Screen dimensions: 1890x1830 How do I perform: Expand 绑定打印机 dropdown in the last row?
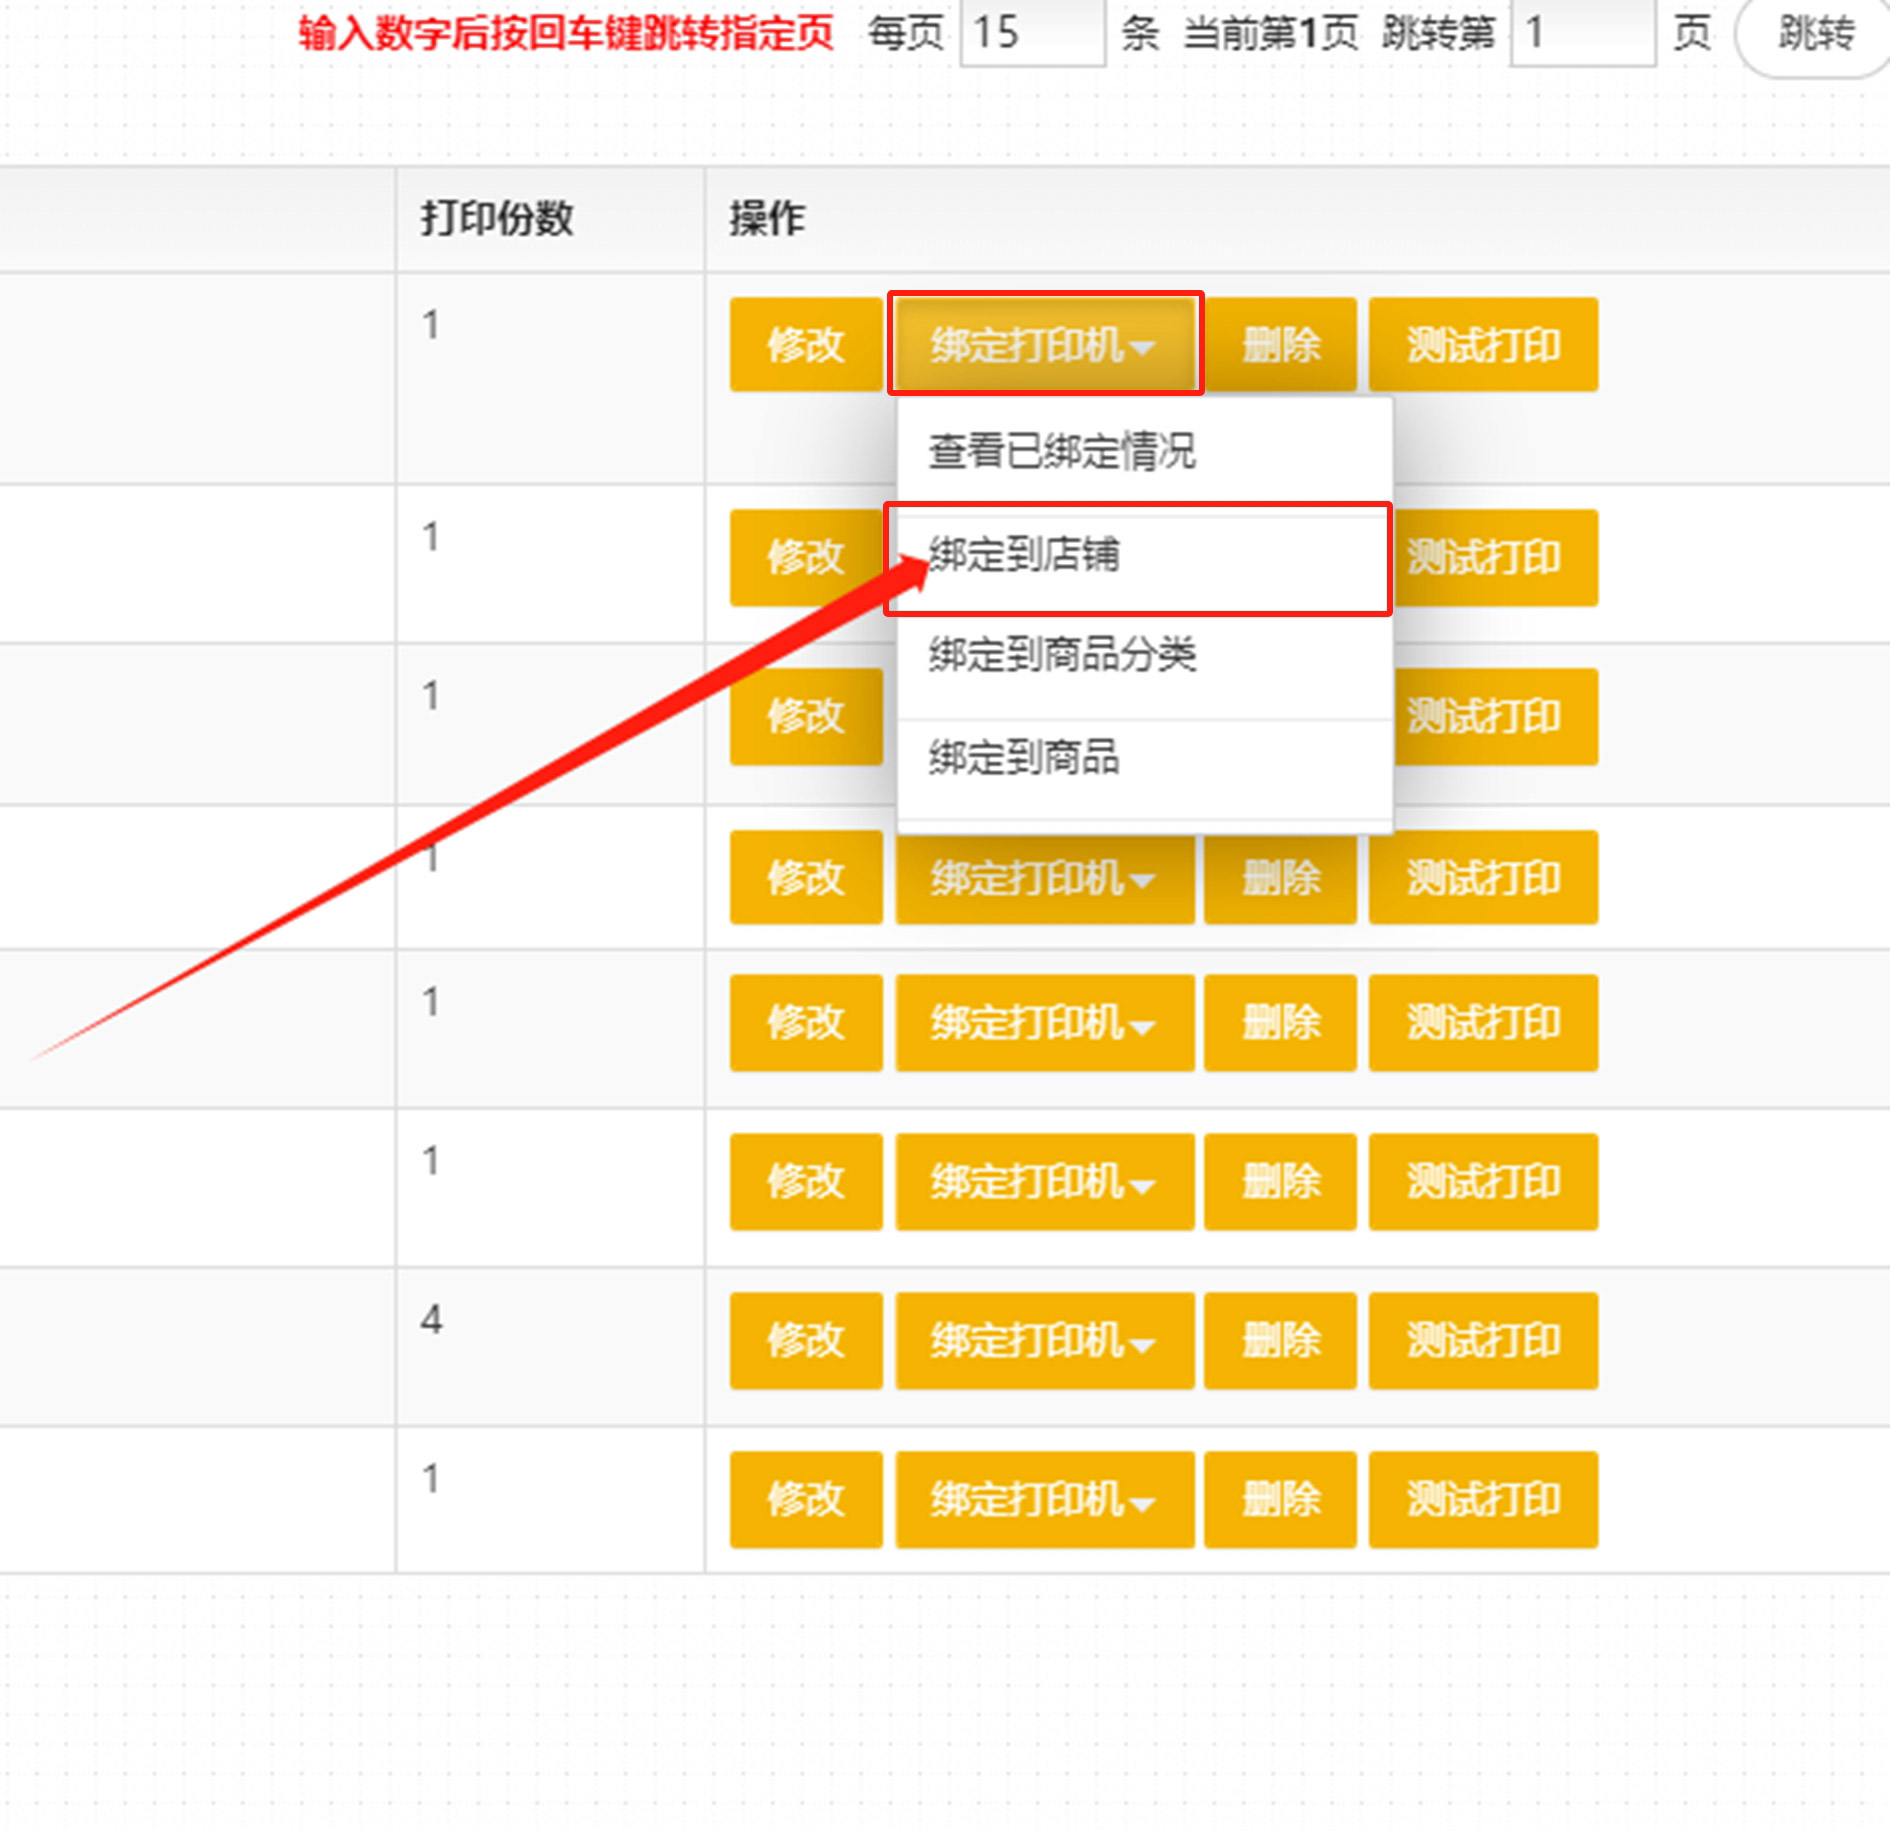coord(1044,1499)
